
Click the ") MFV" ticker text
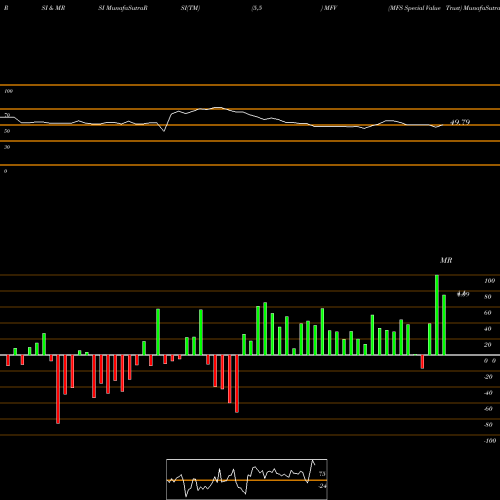point(329,8)
